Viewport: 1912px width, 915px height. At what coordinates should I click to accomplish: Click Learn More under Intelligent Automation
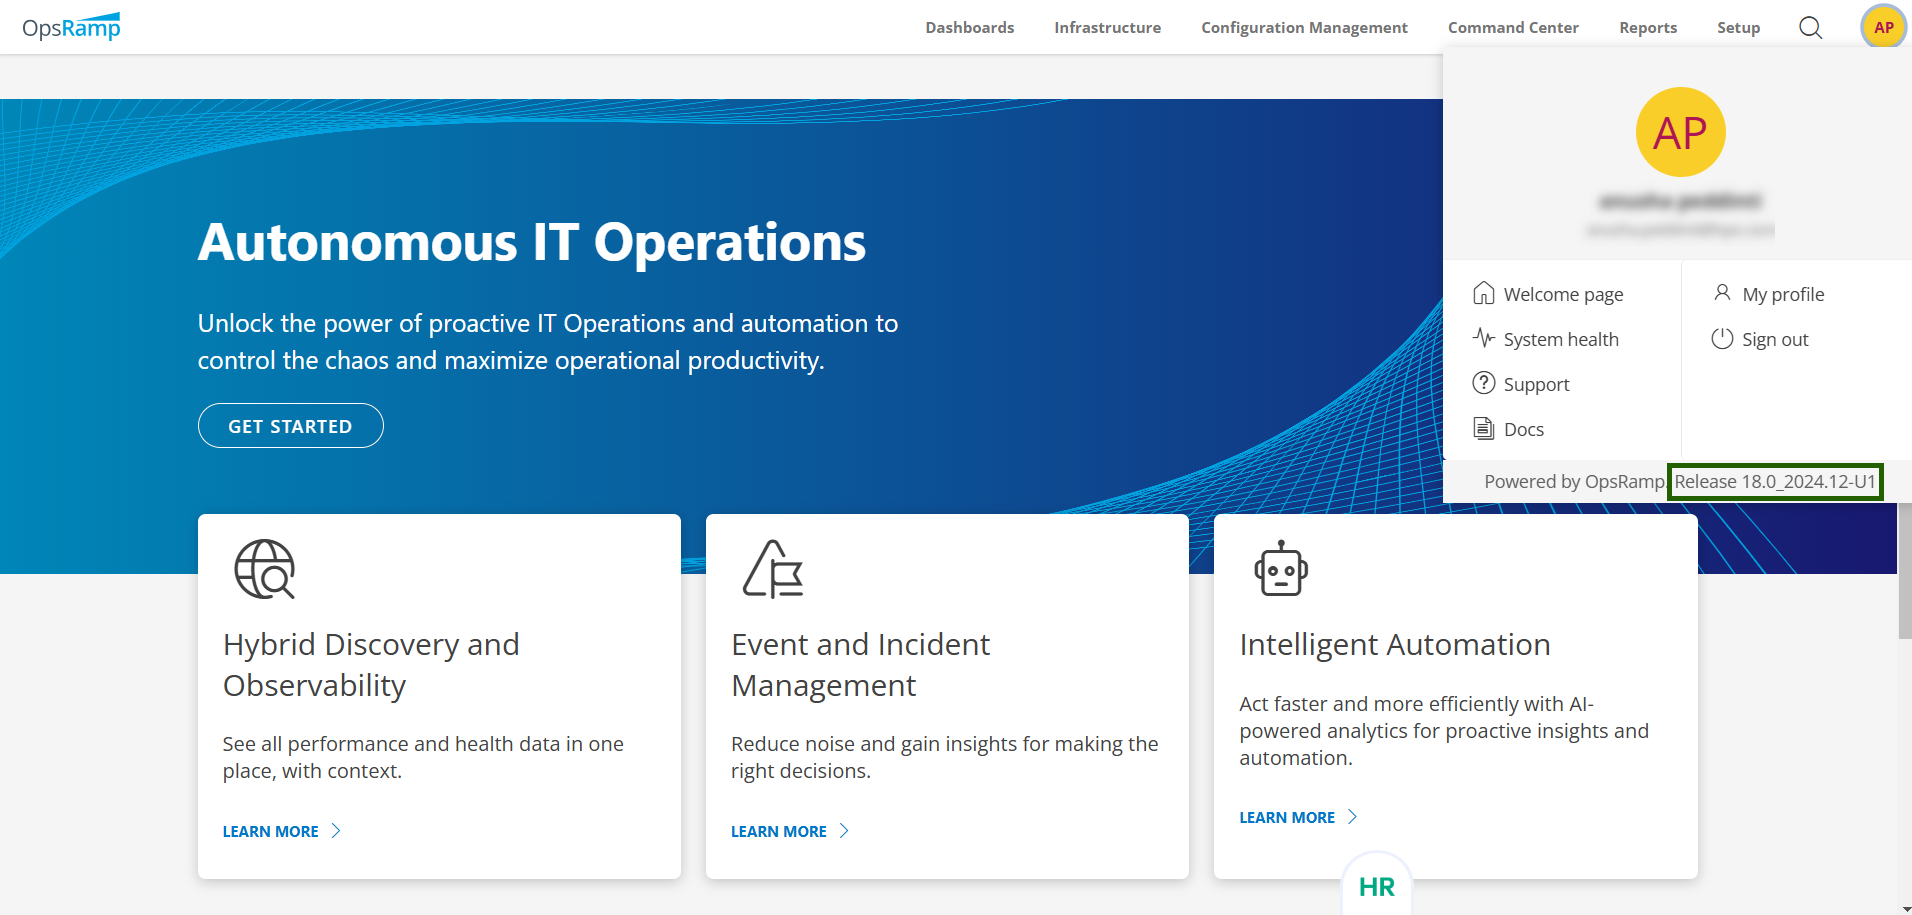coord(1287,817)
